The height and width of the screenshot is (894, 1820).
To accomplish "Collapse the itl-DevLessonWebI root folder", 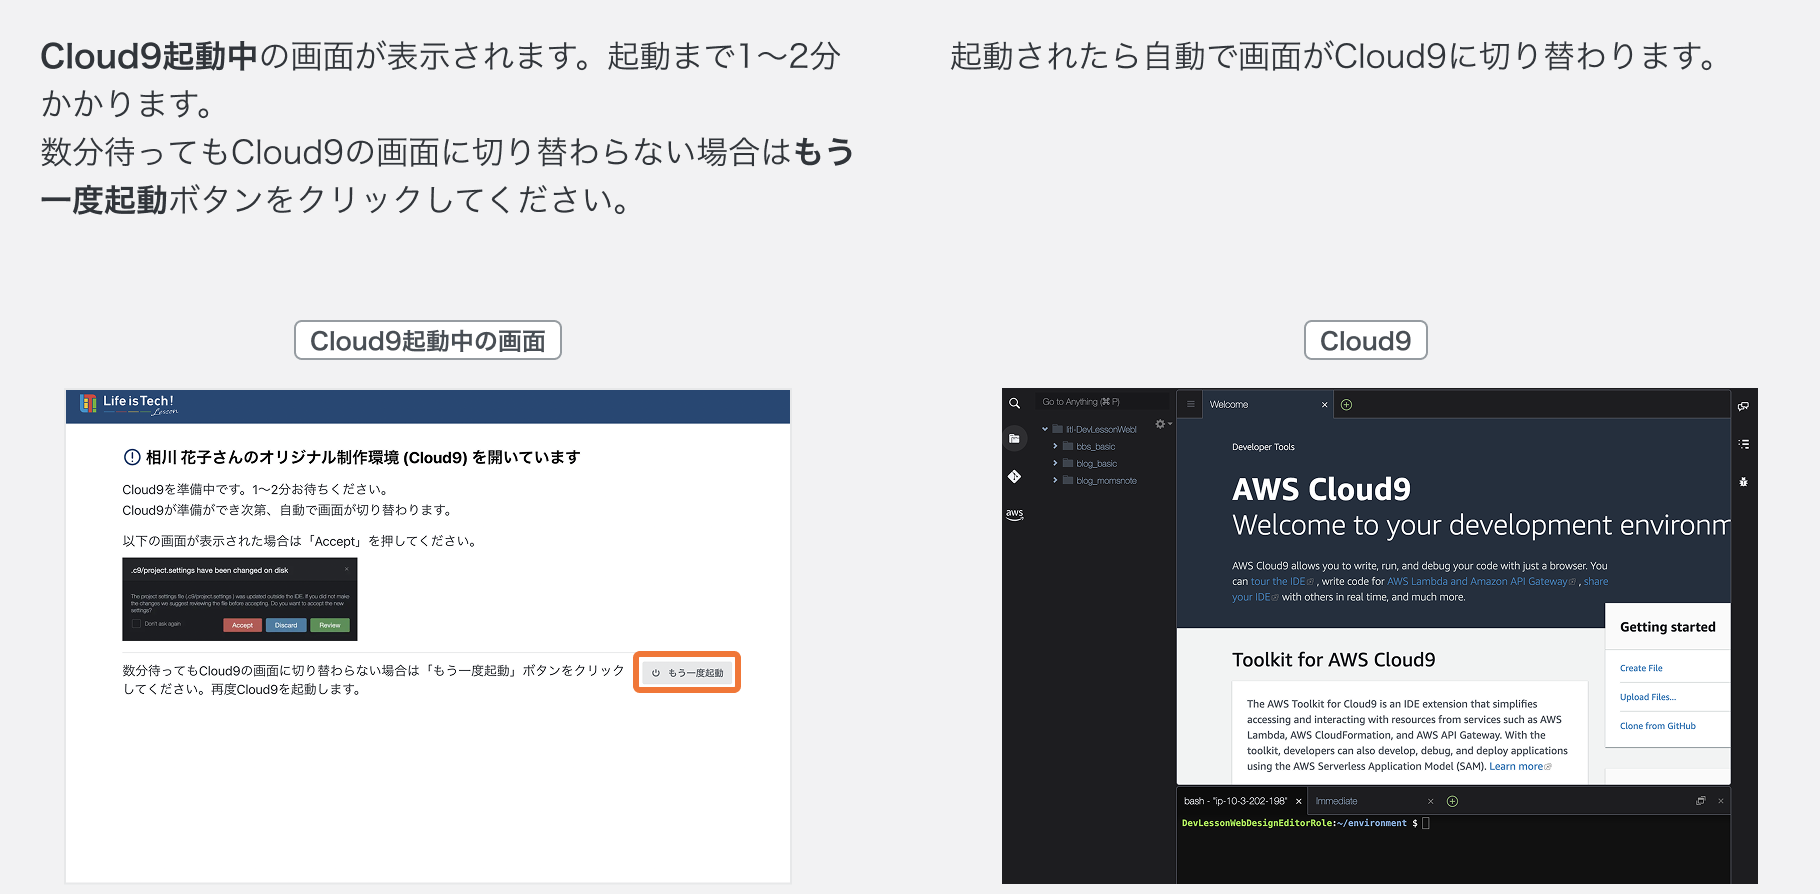I will (1045, 429).
